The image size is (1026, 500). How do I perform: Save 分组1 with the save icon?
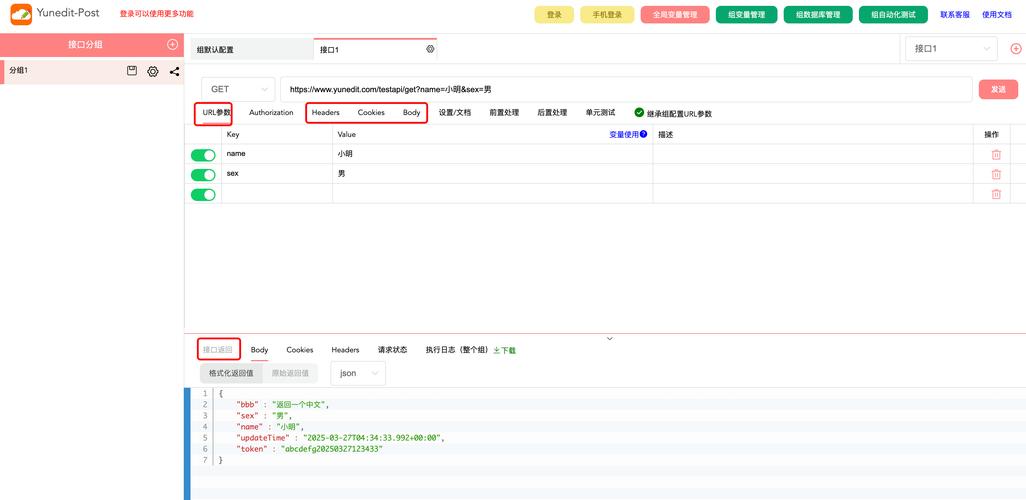pyautogui.click(x=132, y=71)
